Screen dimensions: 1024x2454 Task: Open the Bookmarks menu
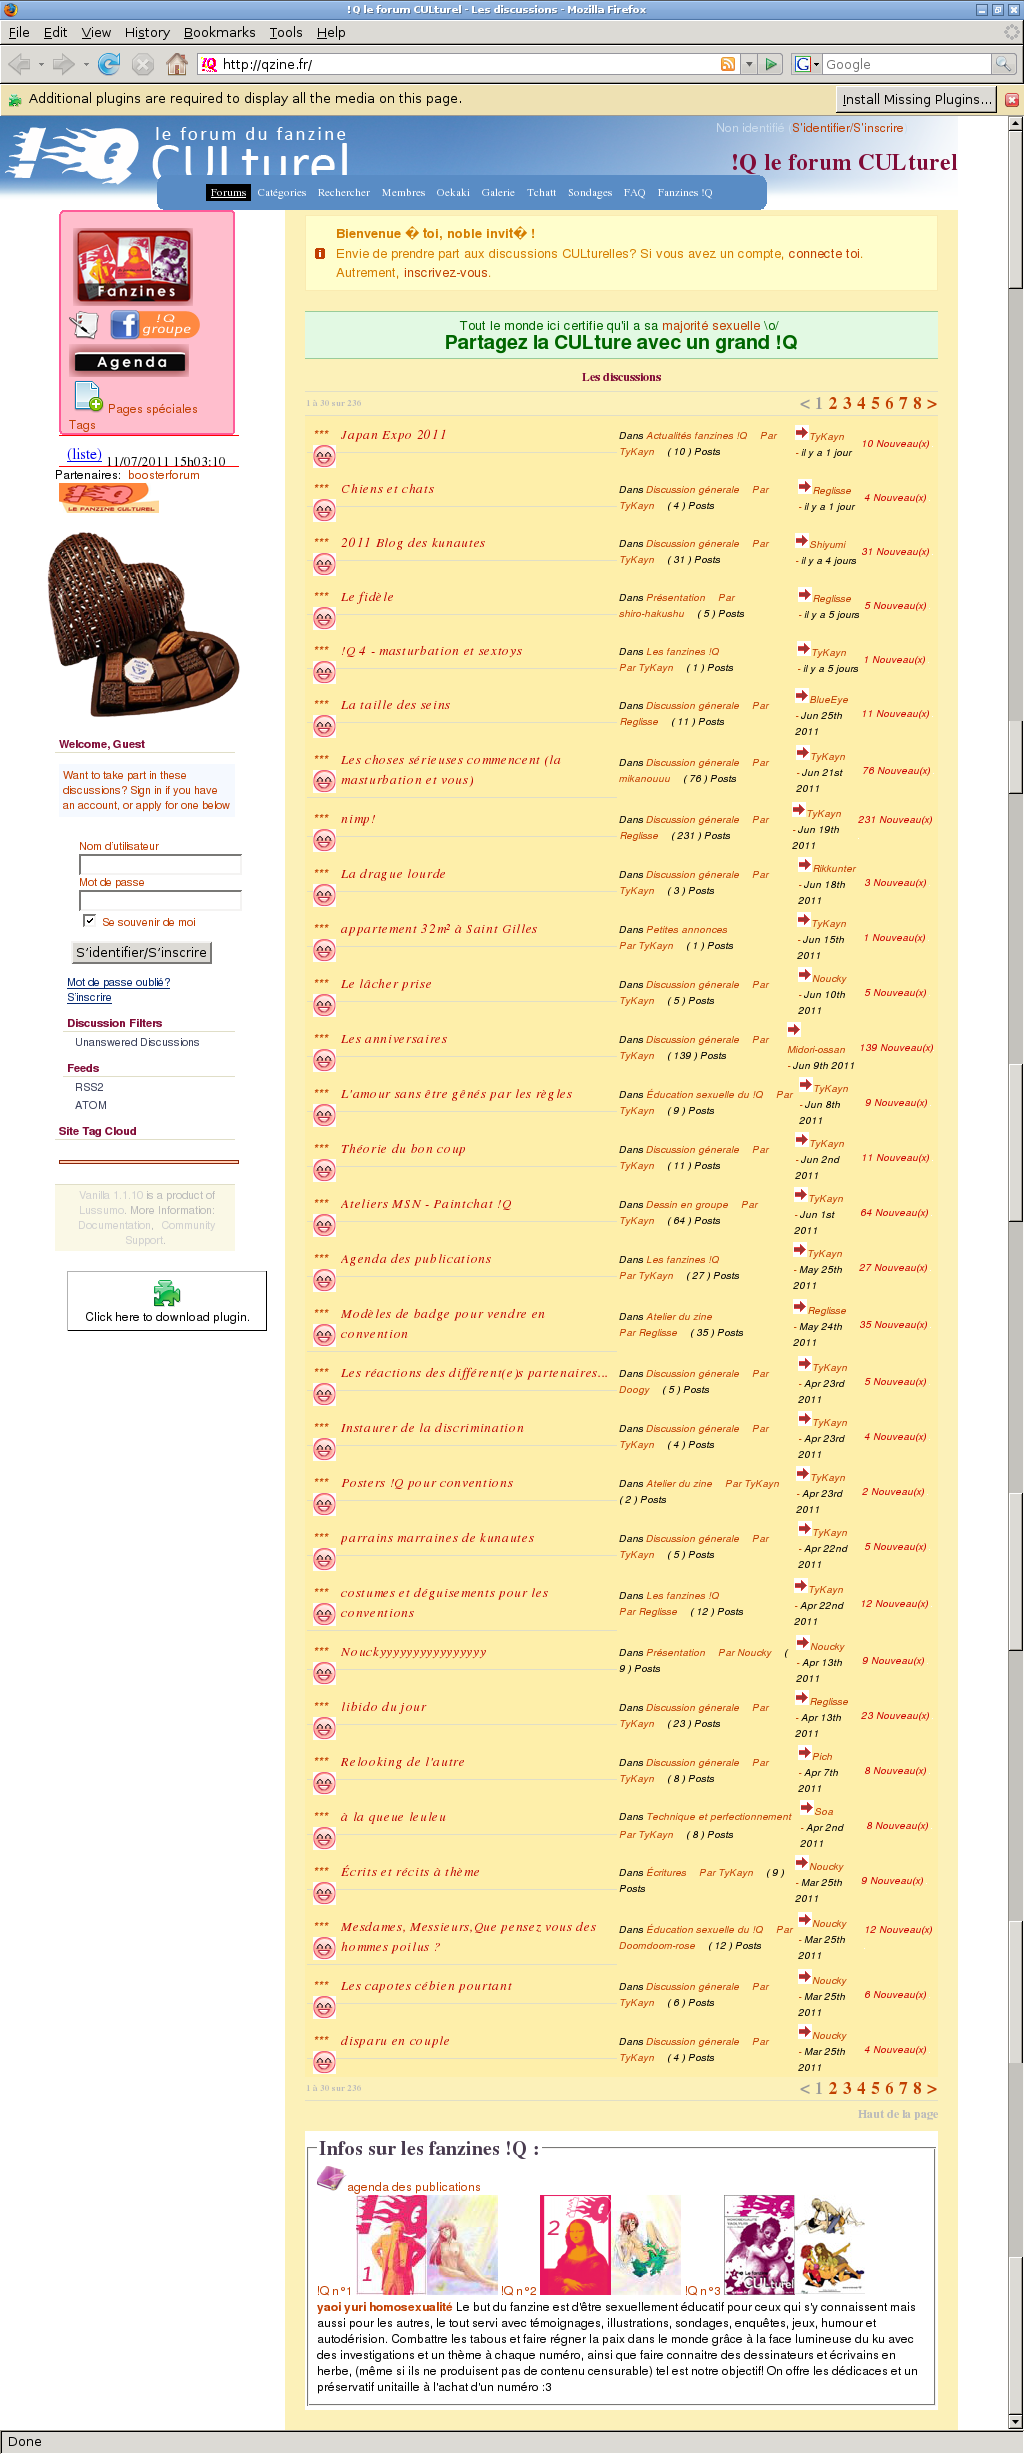tap(219, 32)
